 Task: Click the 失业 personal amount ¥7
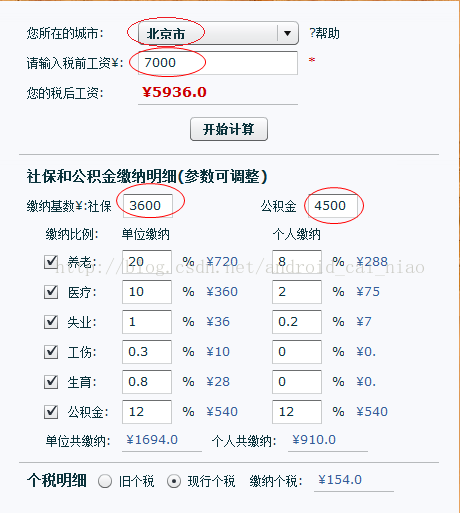pyautogui.click(x=364, y=322)
